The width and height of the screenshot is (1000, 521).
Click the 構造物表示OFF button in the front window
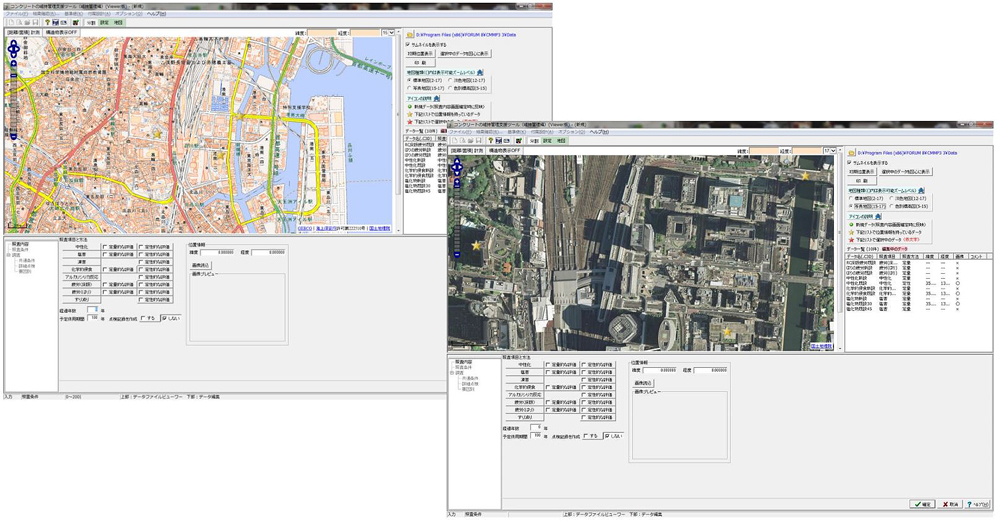[x=504, y=150]
